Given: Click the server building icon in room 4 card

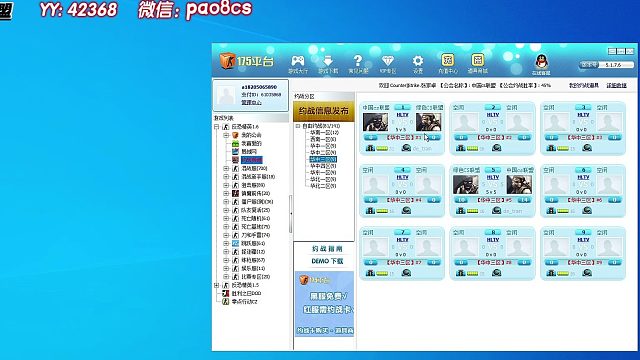Looking at the screenshot, I should [x=370, y=210].
